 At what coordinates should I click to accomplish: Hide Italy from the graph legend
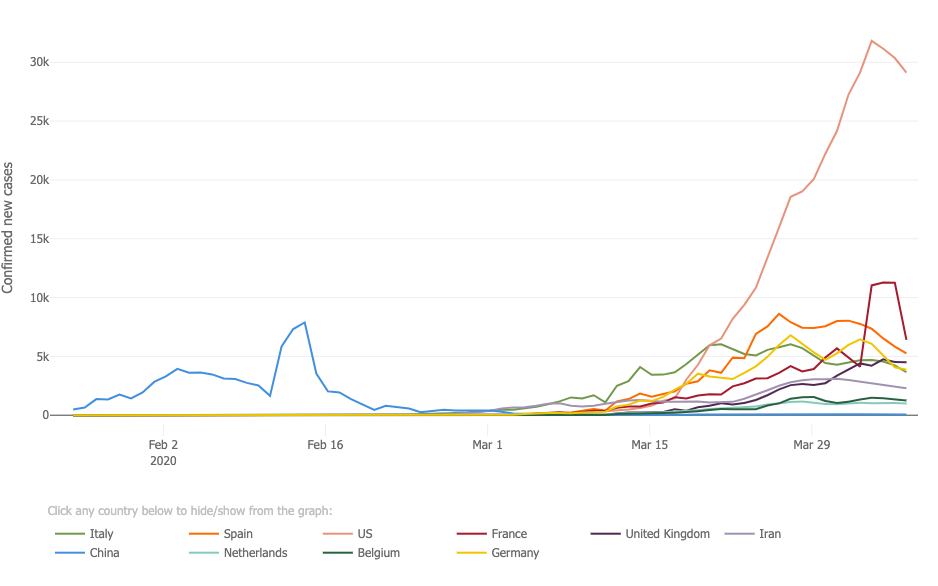[101, 534]
